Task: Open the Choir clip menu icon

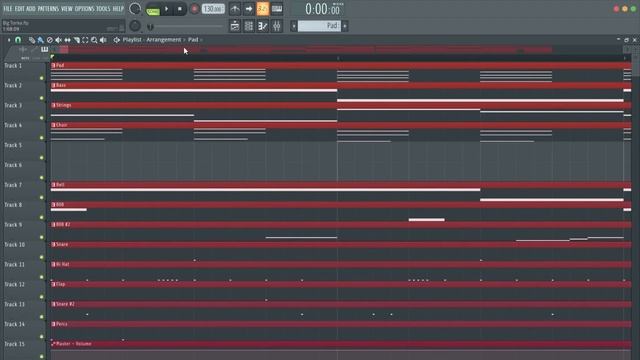Action: point(53,125)
